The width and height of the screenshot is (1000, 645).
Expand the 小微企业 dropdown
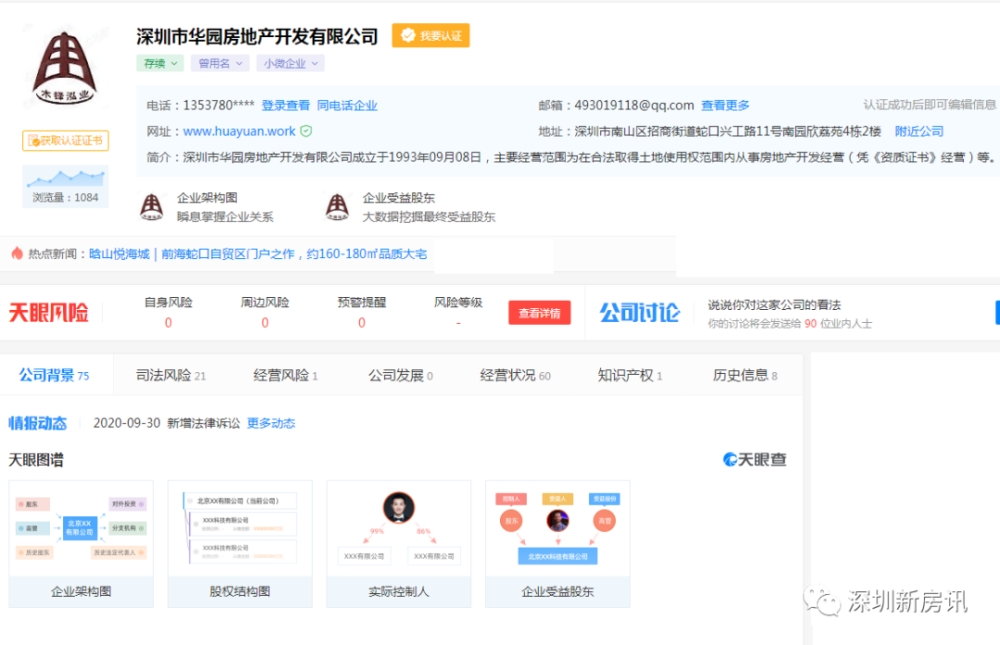(x=291, y=63)
